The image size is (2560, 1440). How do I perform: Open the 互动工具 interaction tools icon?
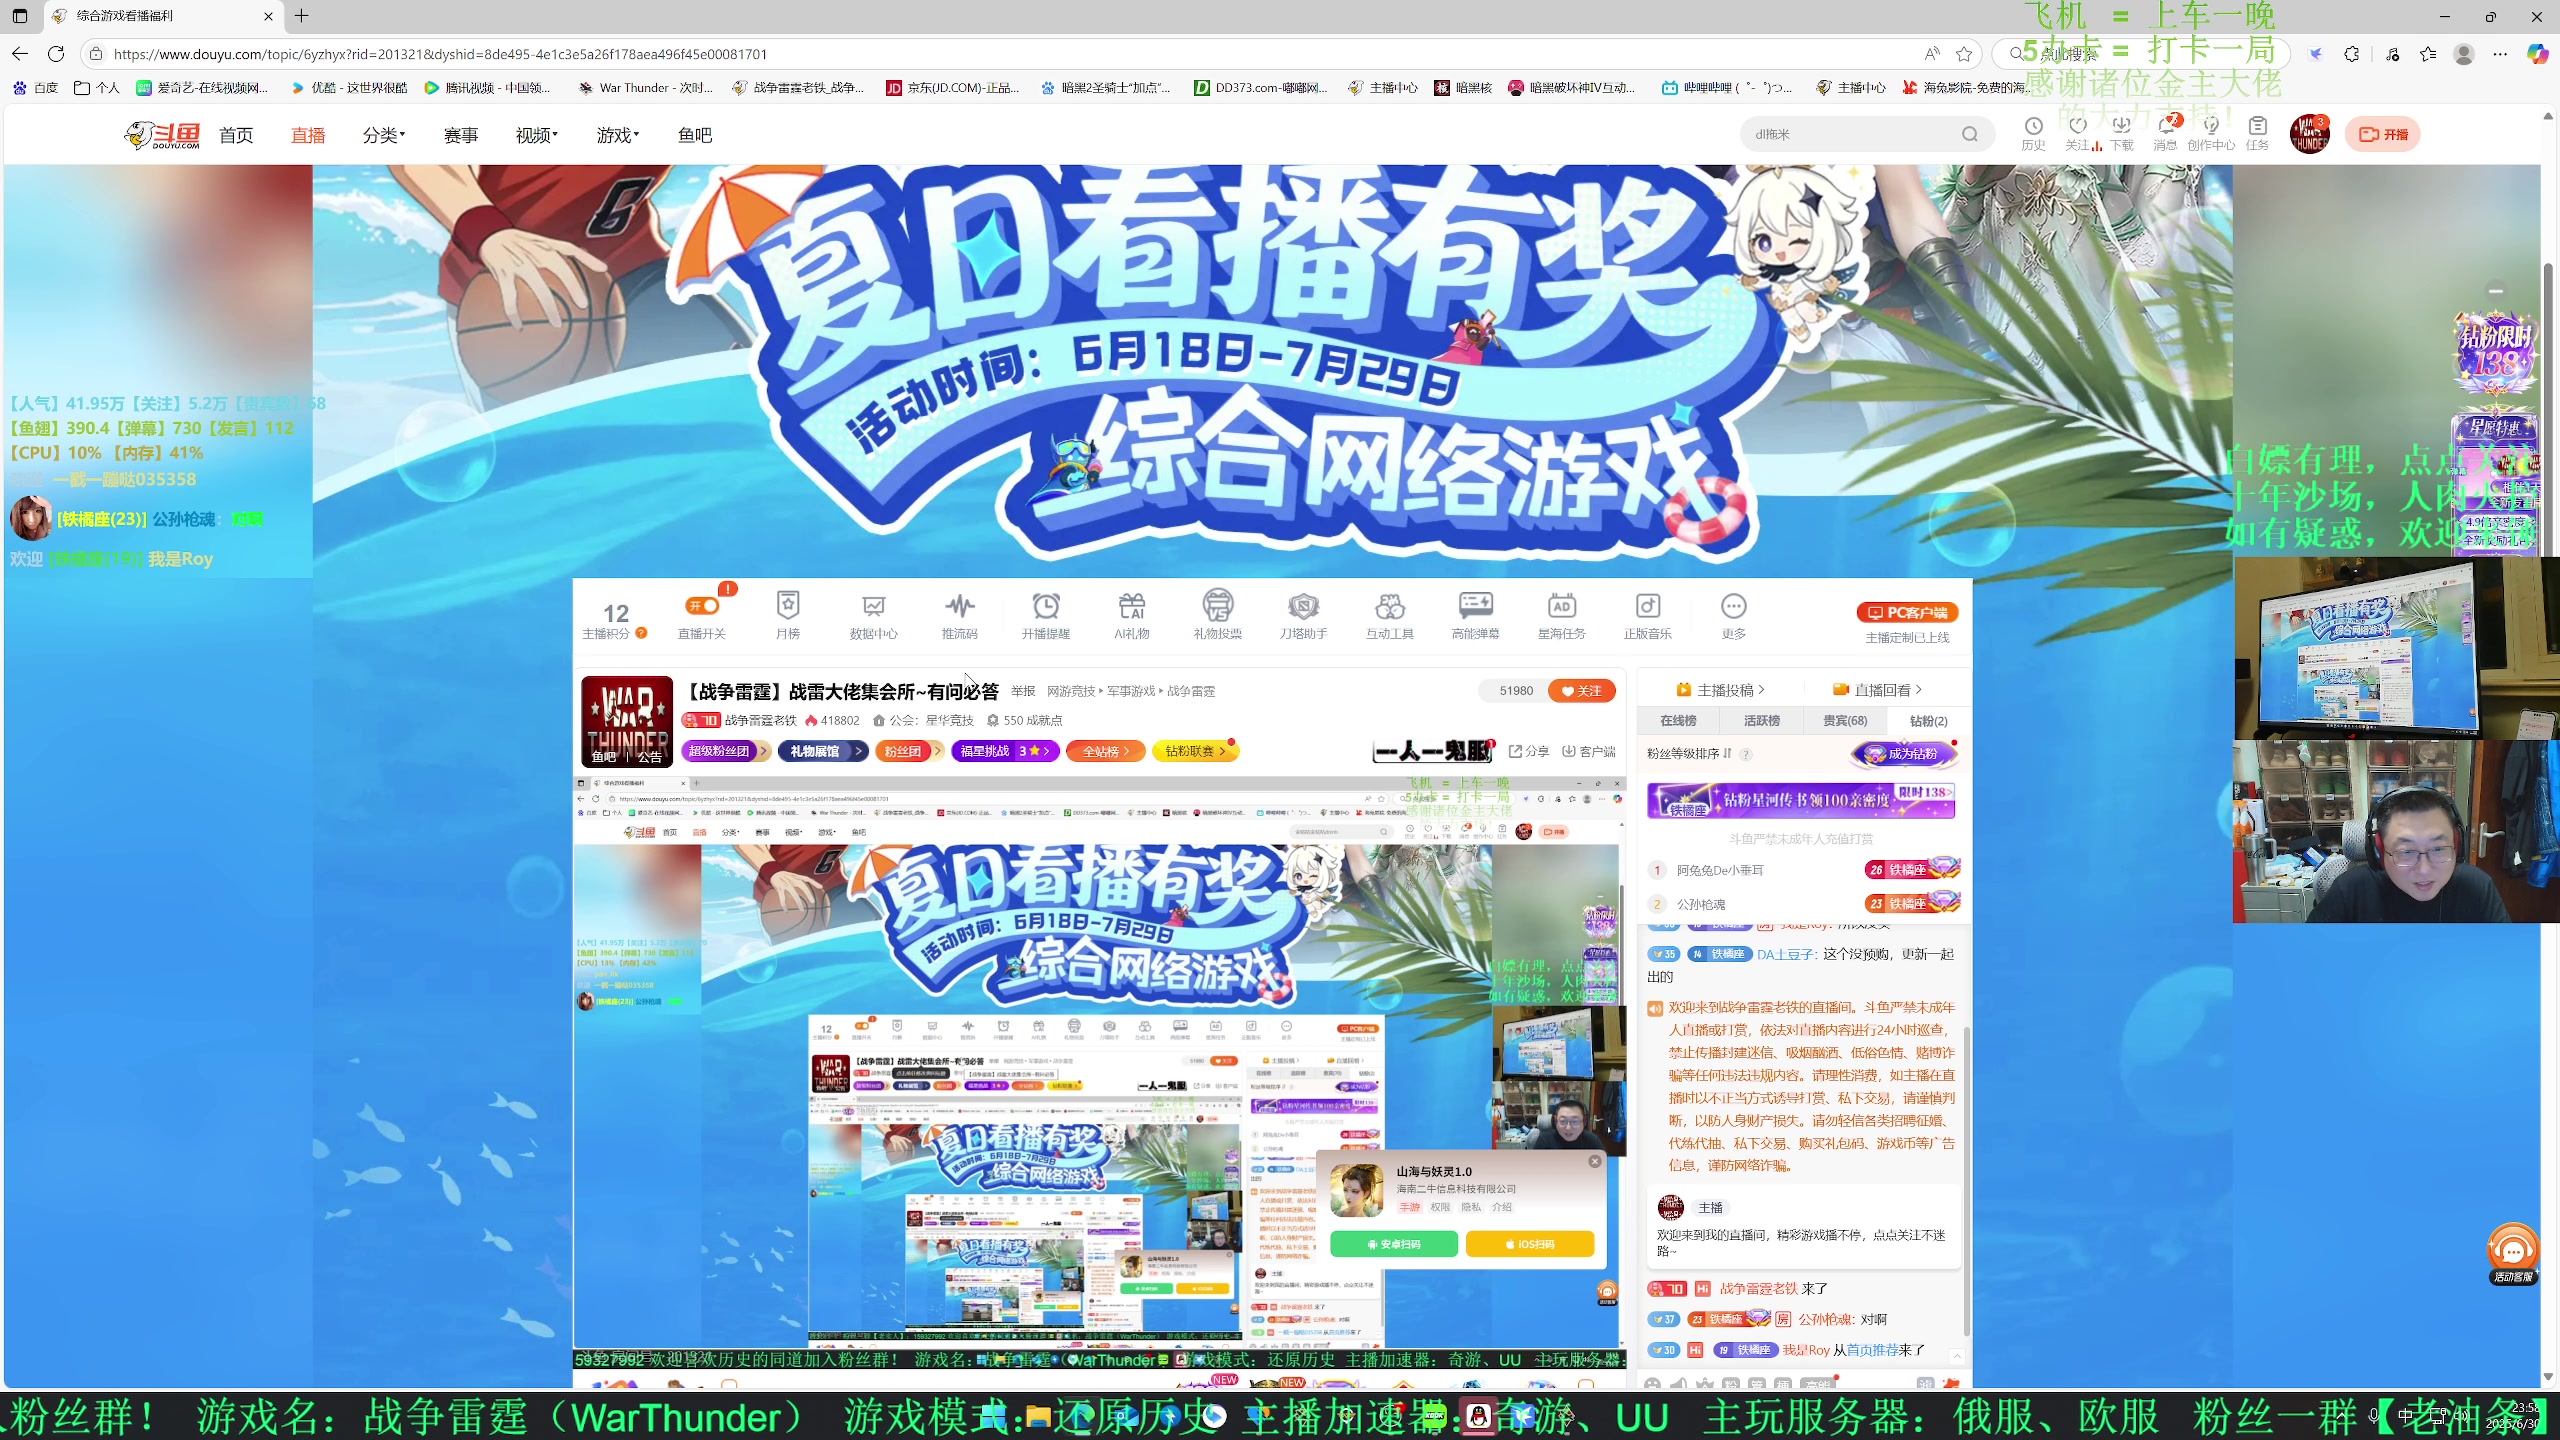pyautogui.click(x=1390, y=614)
